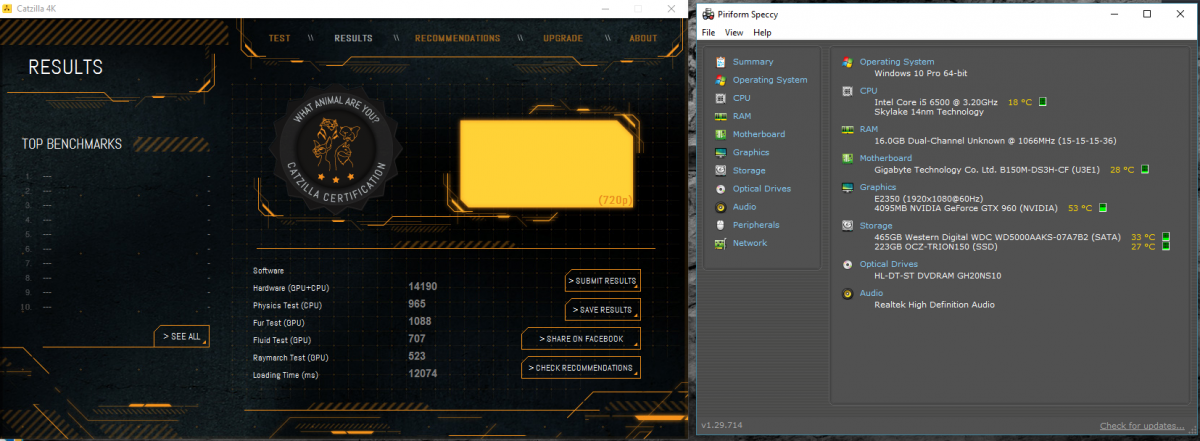This screenshot has height=441, width=1200.
Task: Click SAVE RESULTS button in Catzilla
Action: point(602,310)
